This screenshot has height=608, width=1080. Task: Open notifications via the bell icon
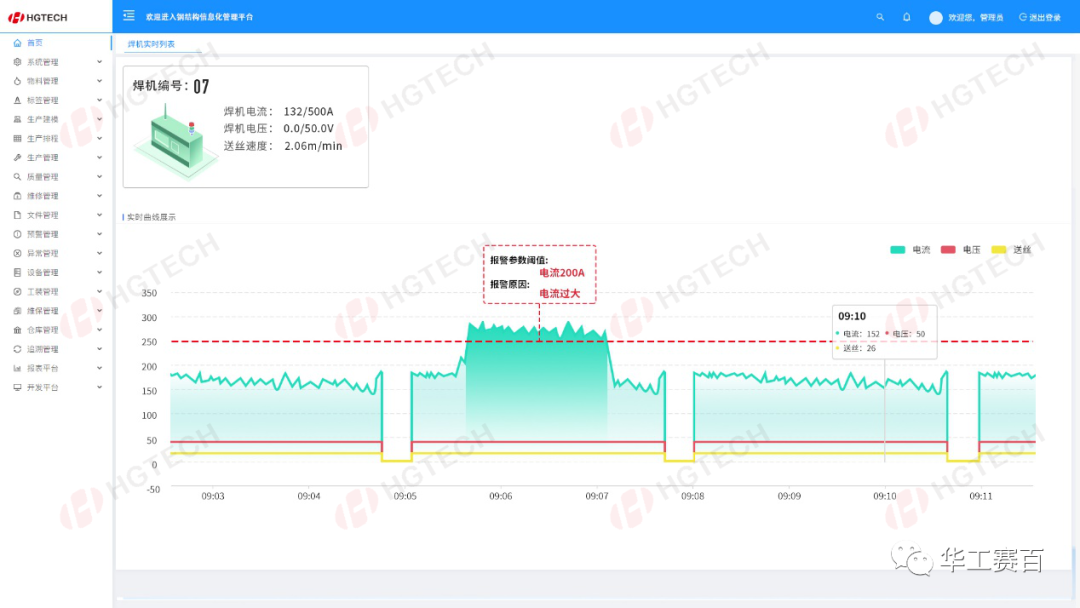907,17
